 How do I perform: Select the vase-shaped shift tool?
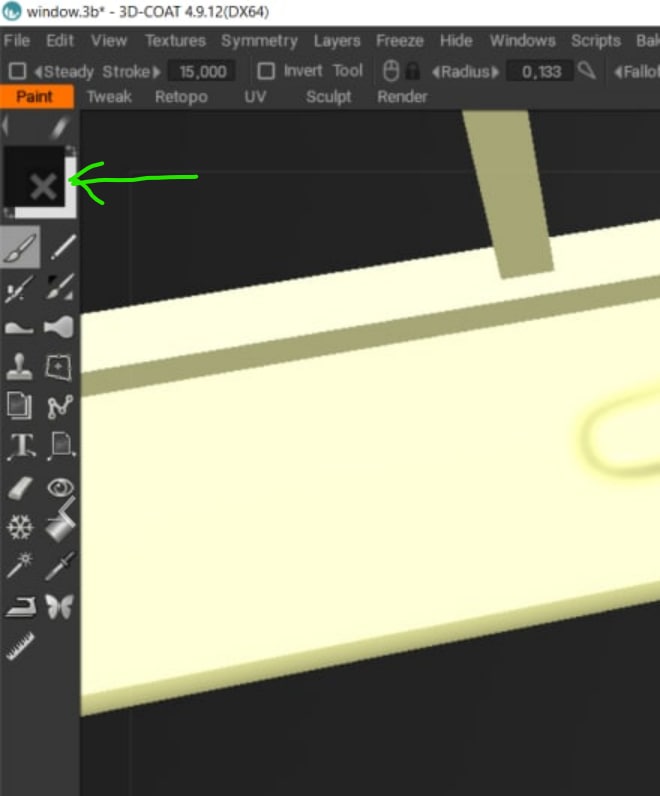pos(59,327)
